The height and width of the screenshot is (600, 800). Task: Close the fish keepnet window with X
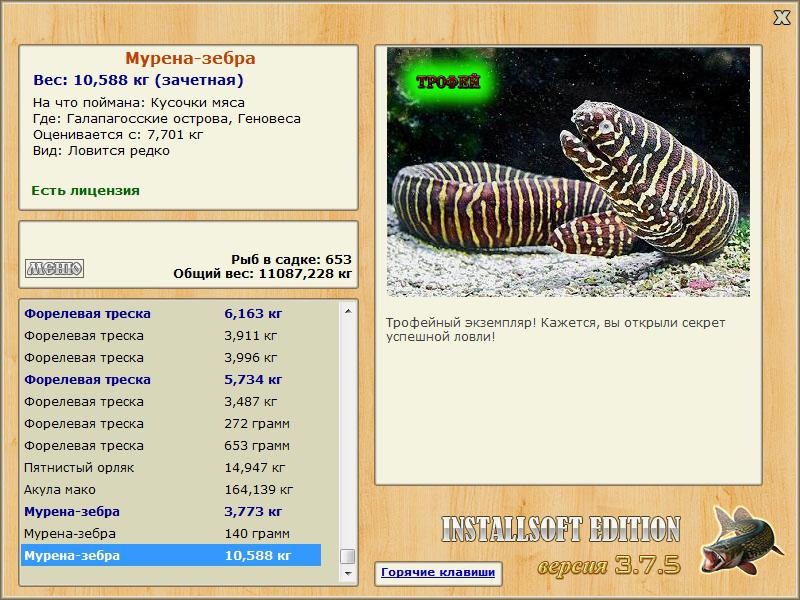(782, 17)
